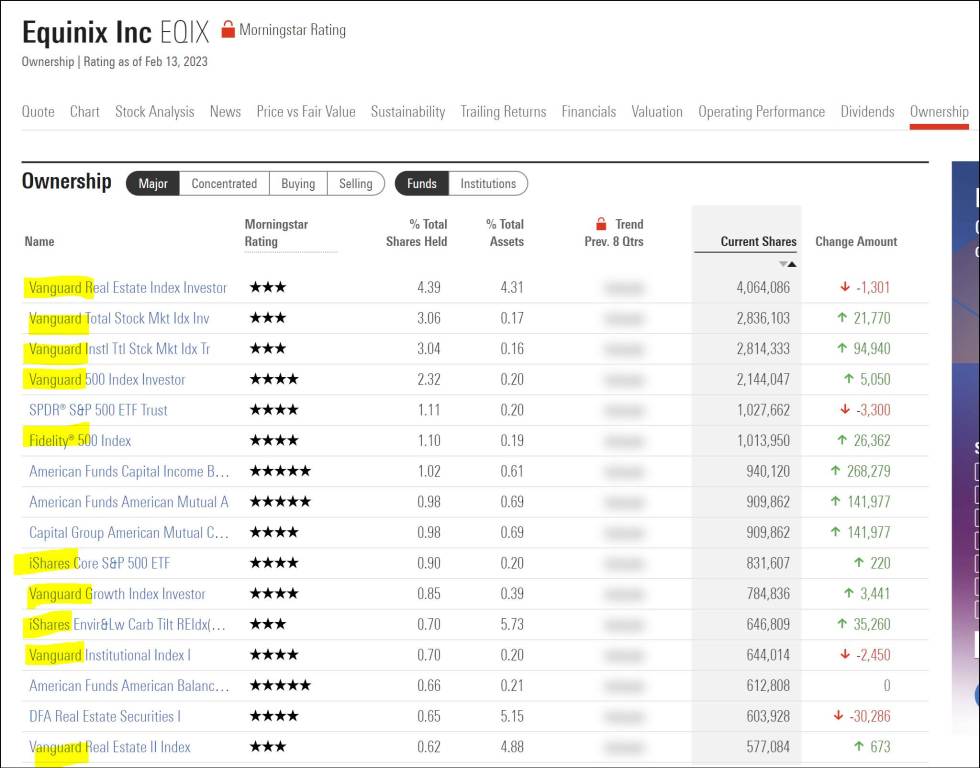Switch to Concentrated ownership view
Viewport: 980px width, 768px height.
224,184
